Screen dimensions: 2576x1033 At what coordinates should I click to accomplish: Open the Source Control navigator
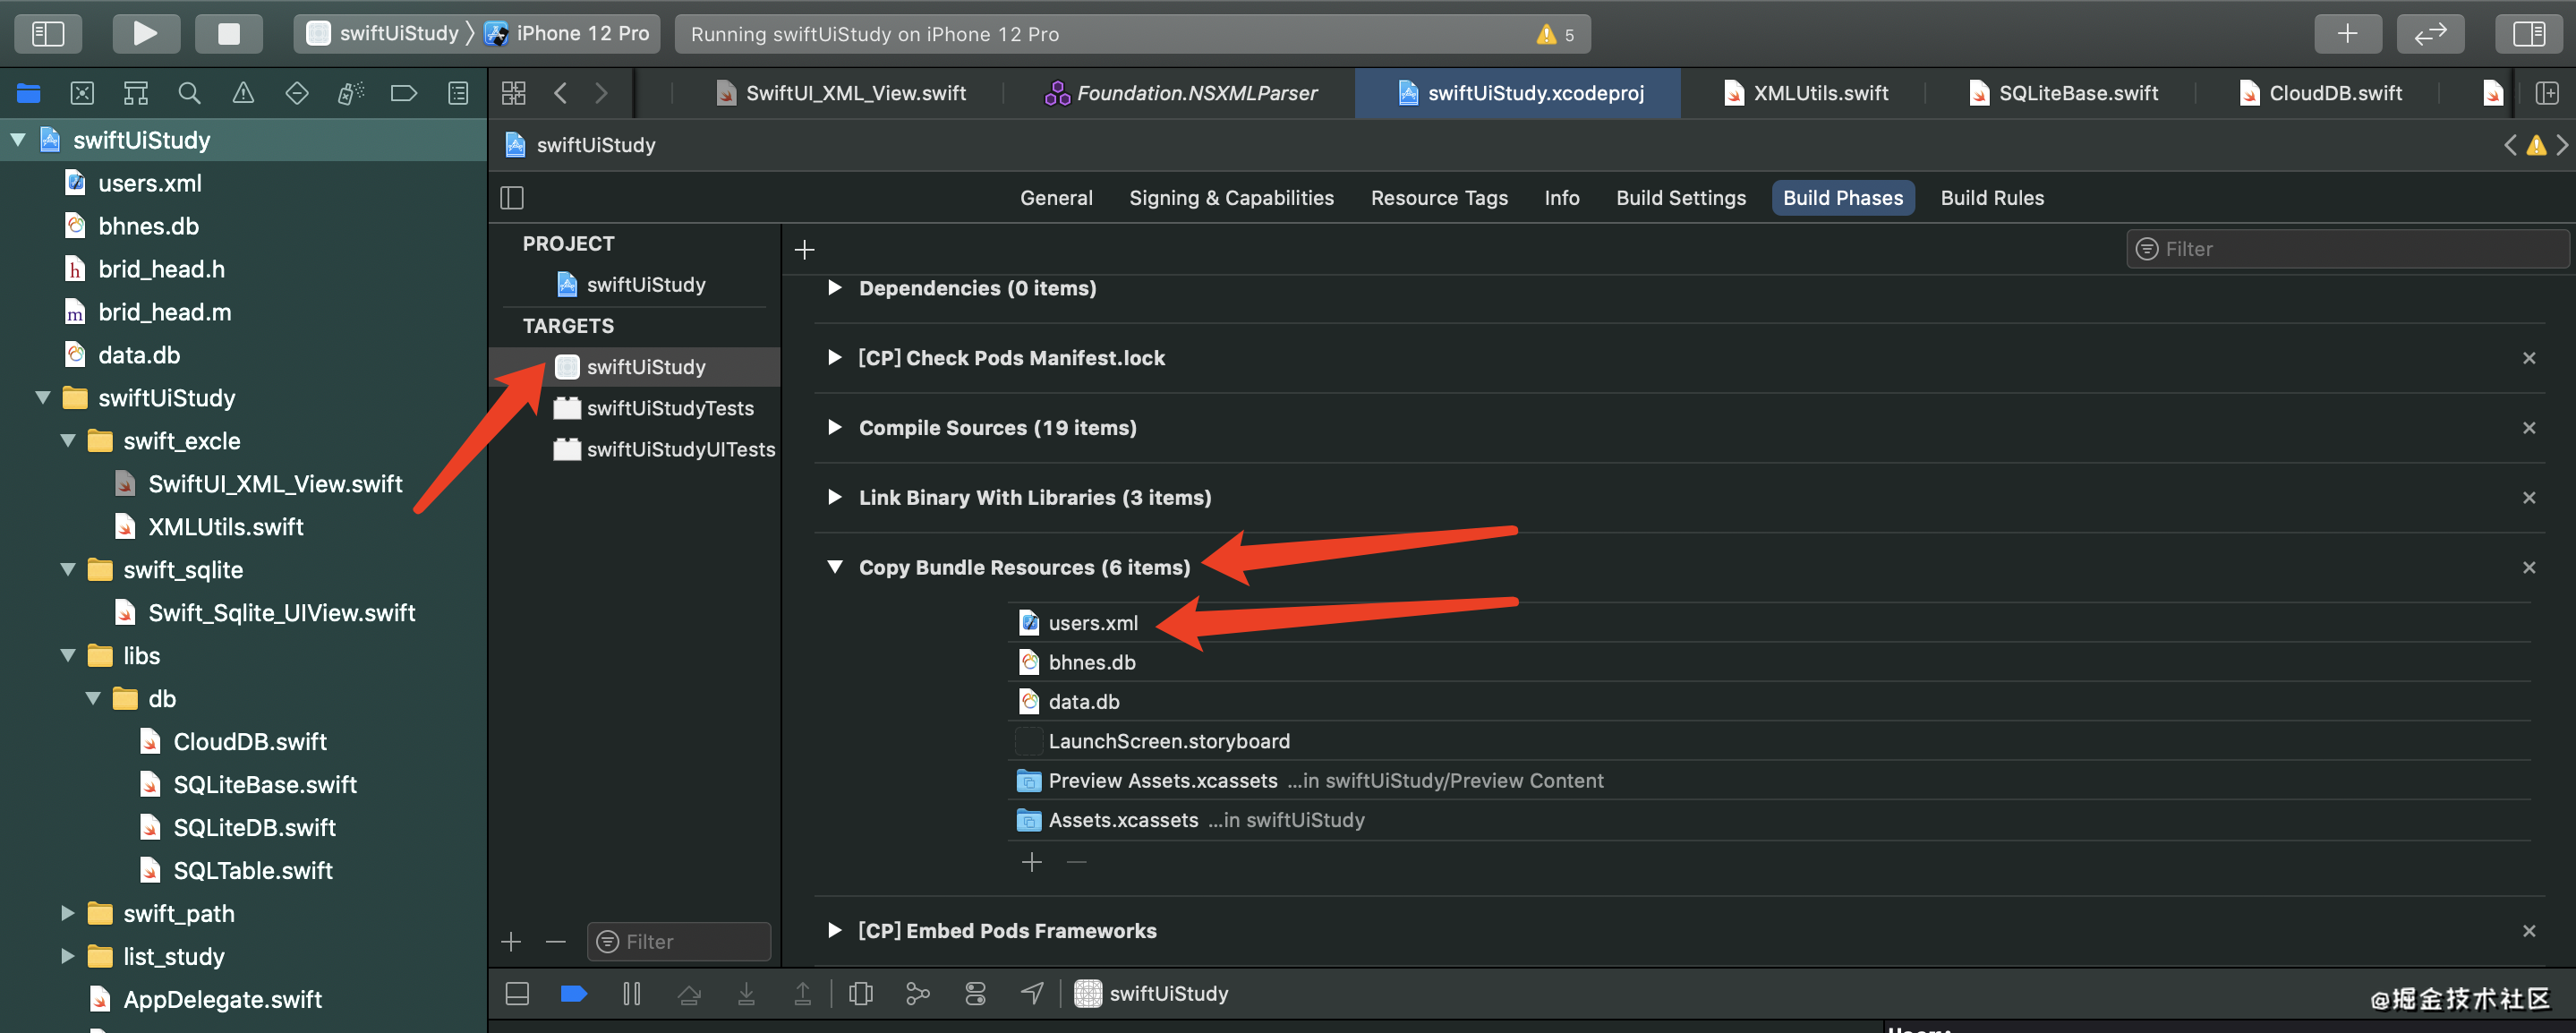pyautogui.click(x=82, y=93)
